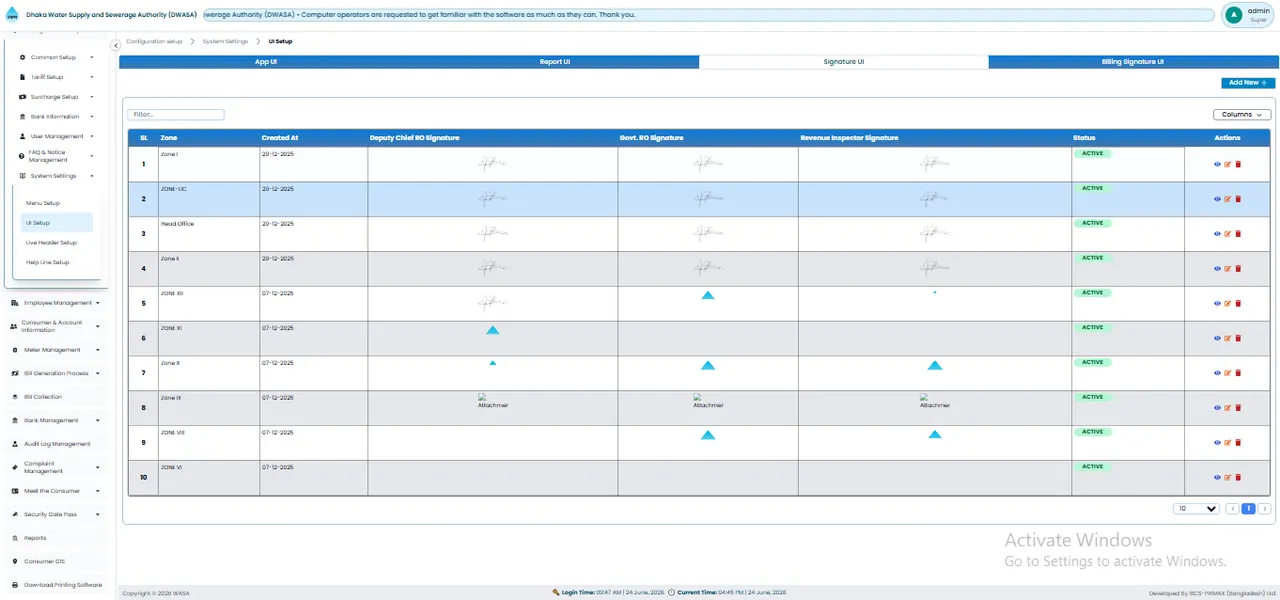Image resolution: width=1280 pixels, height=600 pixels.
Task: Delete the ZONE VI row
Action: [x=1238, y=477]
